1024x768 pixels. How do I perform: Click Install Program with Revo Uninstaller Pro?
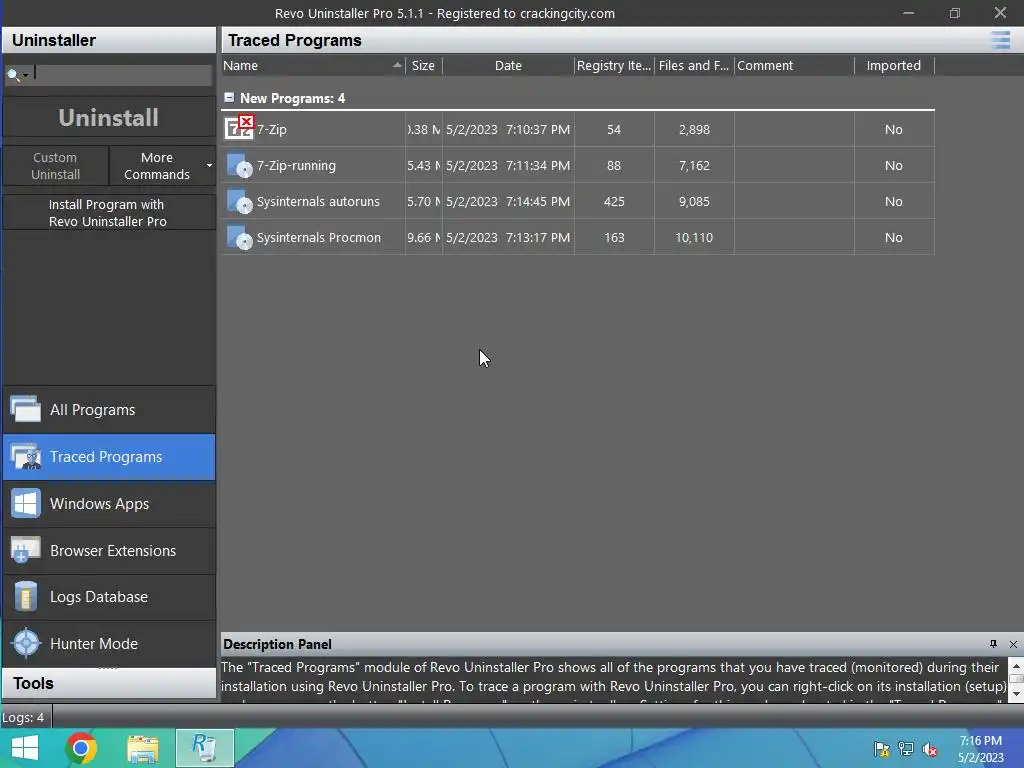108,213
